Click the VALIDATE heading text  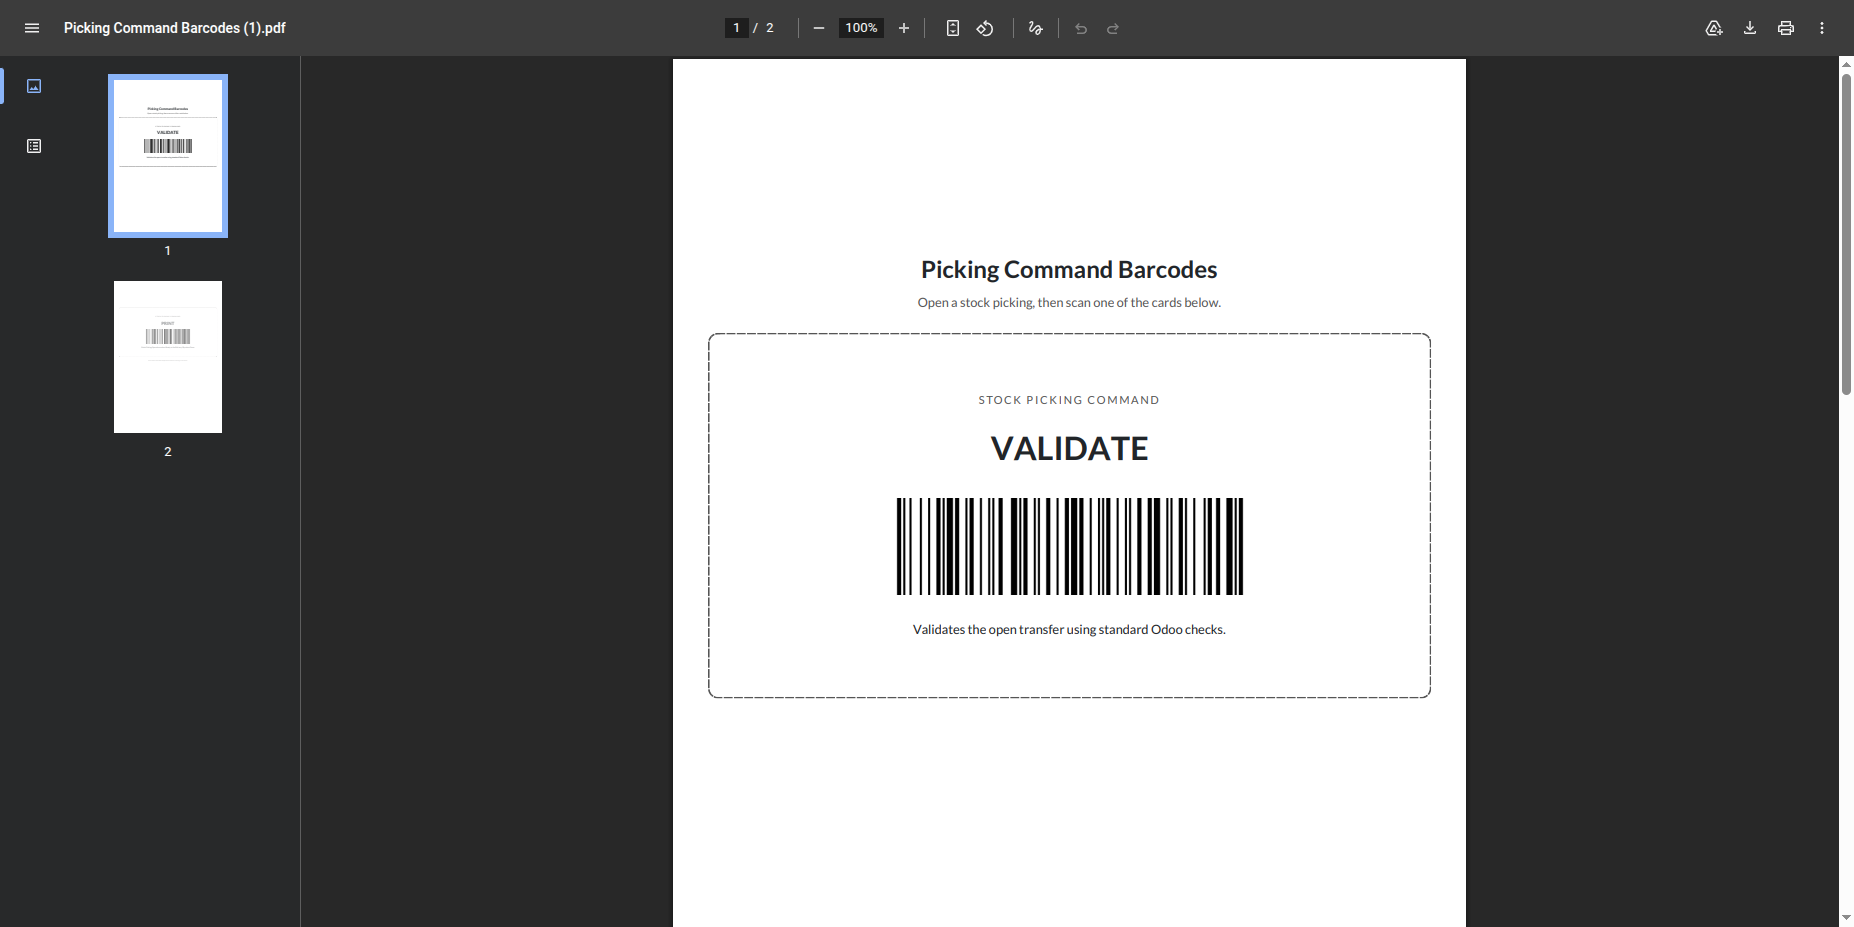click(1069, 449)
